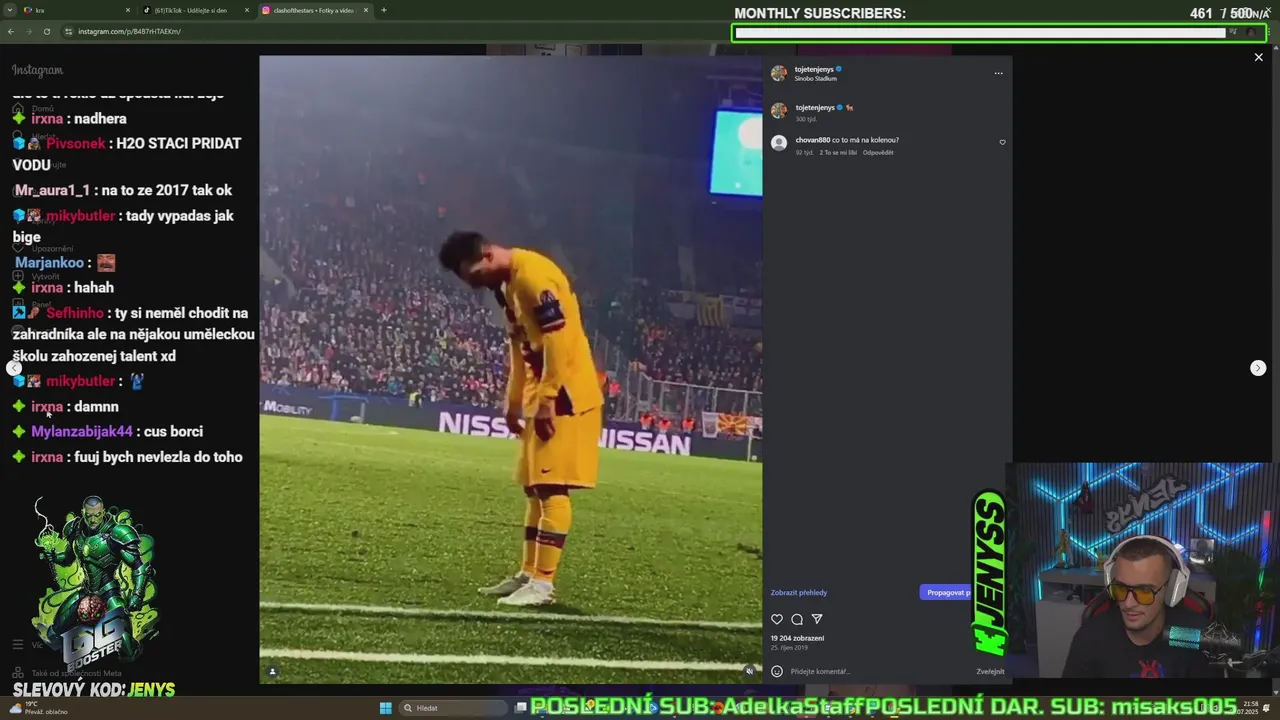Click the instagram.com address bar URL
Image resolution: width=1280 pixels, height=720 pixels.
(x=129, y=31)
